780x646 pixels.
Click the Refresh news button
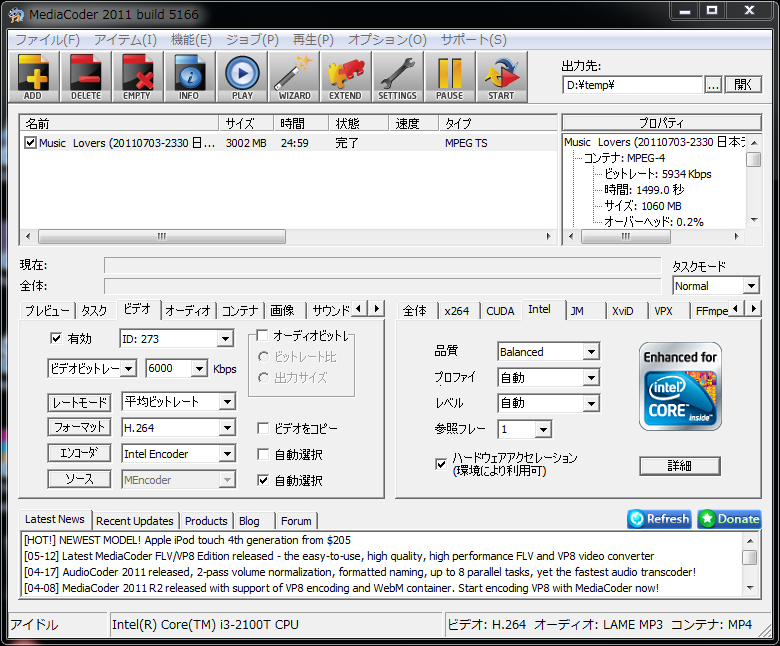[659, 519]
